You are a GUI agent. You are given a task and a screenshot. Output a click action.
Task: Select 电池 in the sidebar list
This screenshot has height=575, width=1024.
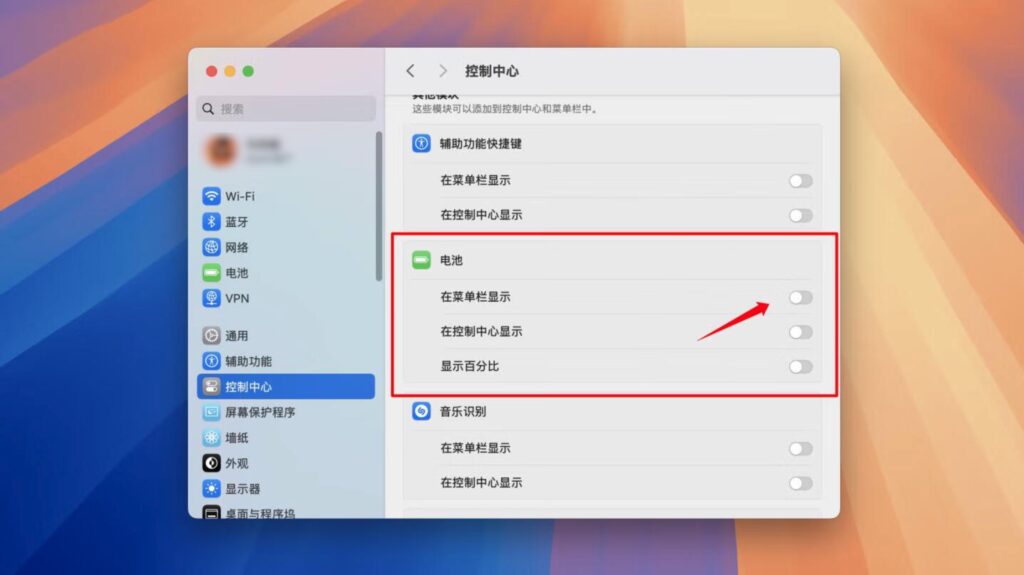[x=286, y=272]
